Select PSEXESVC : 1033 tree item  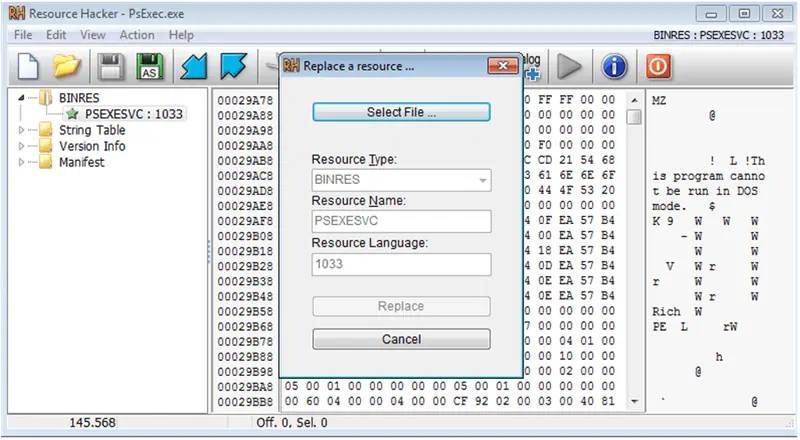(134, 114)
